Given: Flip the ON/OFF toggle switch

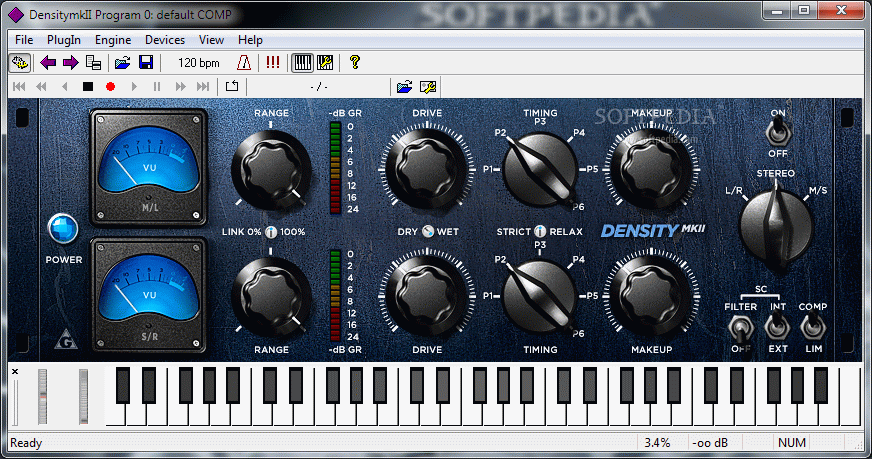Looking at the screenshot, I should [x=777, y=132].
